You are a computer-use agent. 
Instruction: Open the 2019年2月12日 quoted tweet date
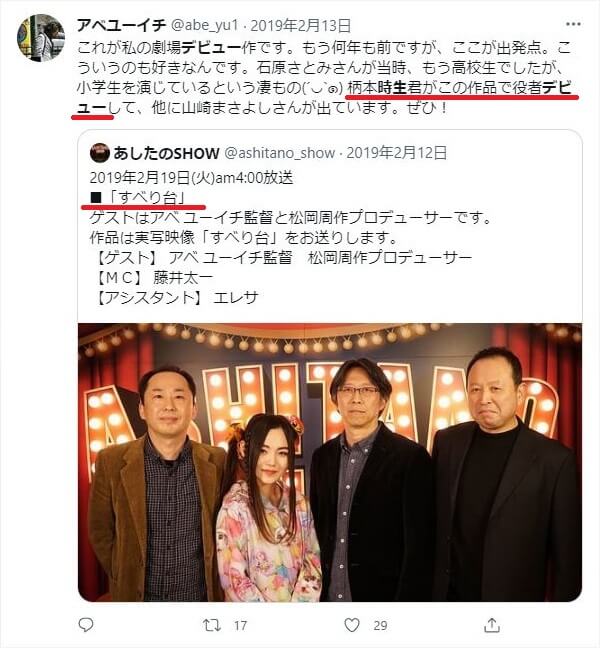click(x=396, y=153)
